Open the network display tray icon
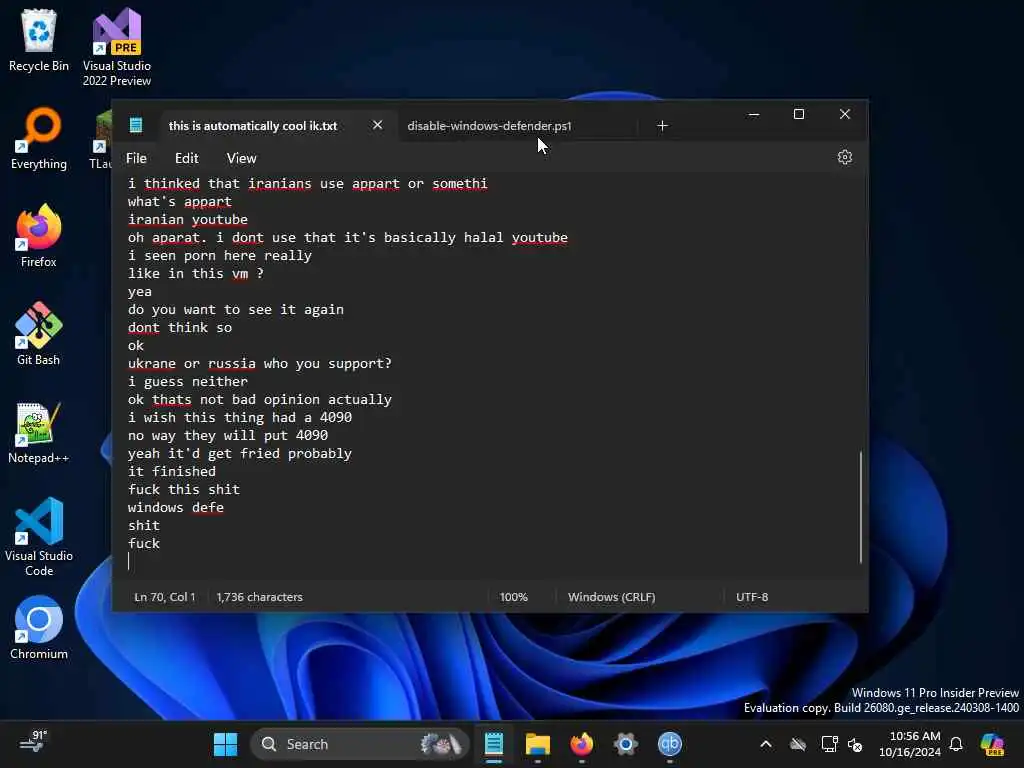Screen dimensions: 1024x768 [829, 744]
